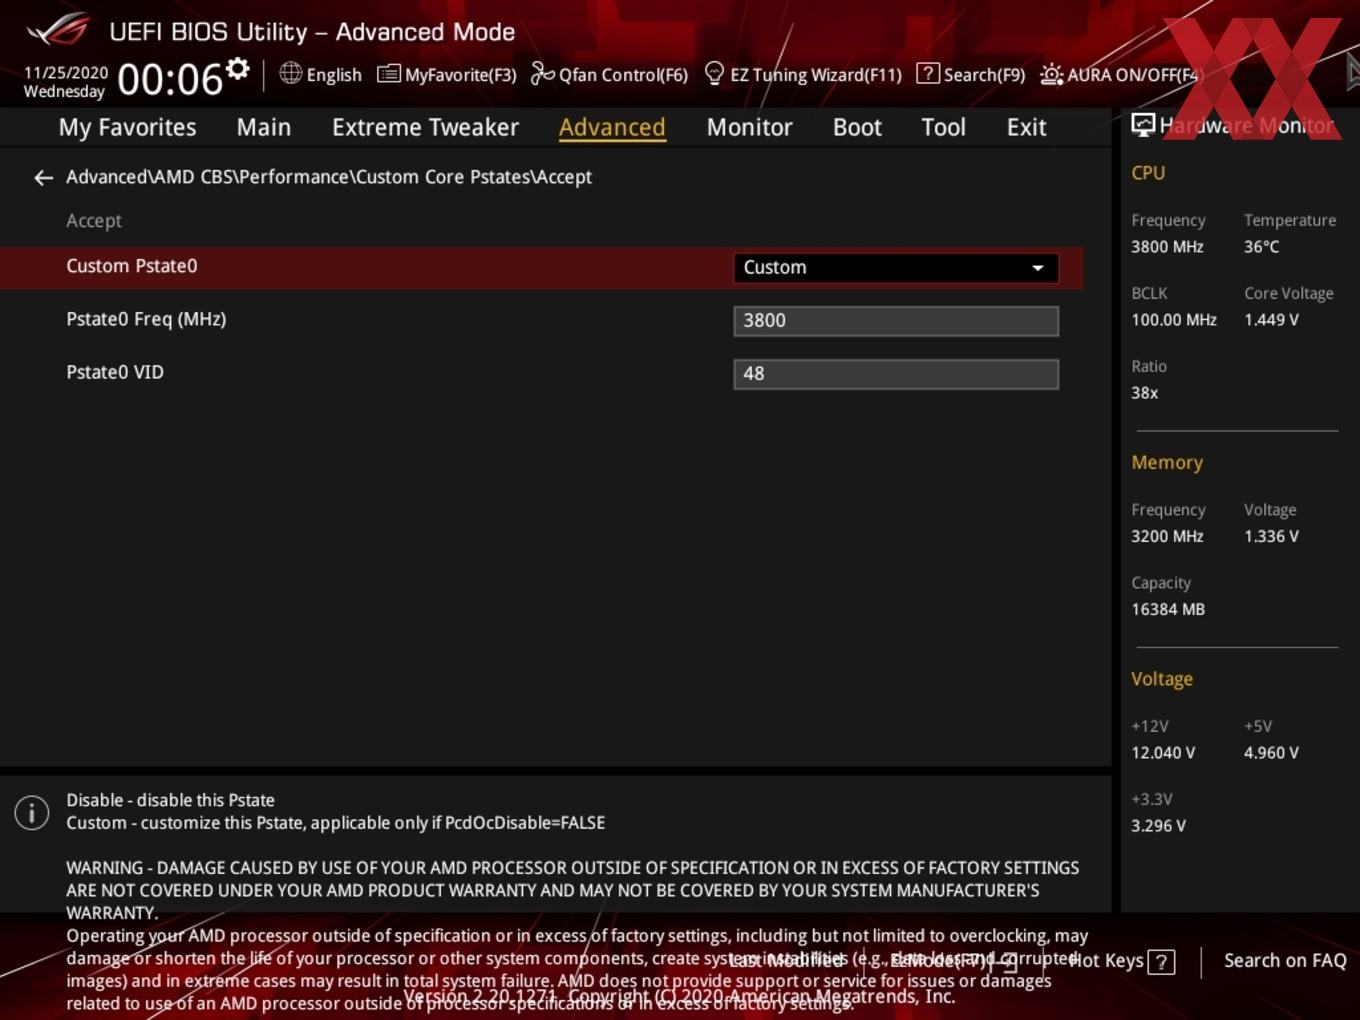
Task: Switch to My Favorites tab
Action: coord(127,127)
